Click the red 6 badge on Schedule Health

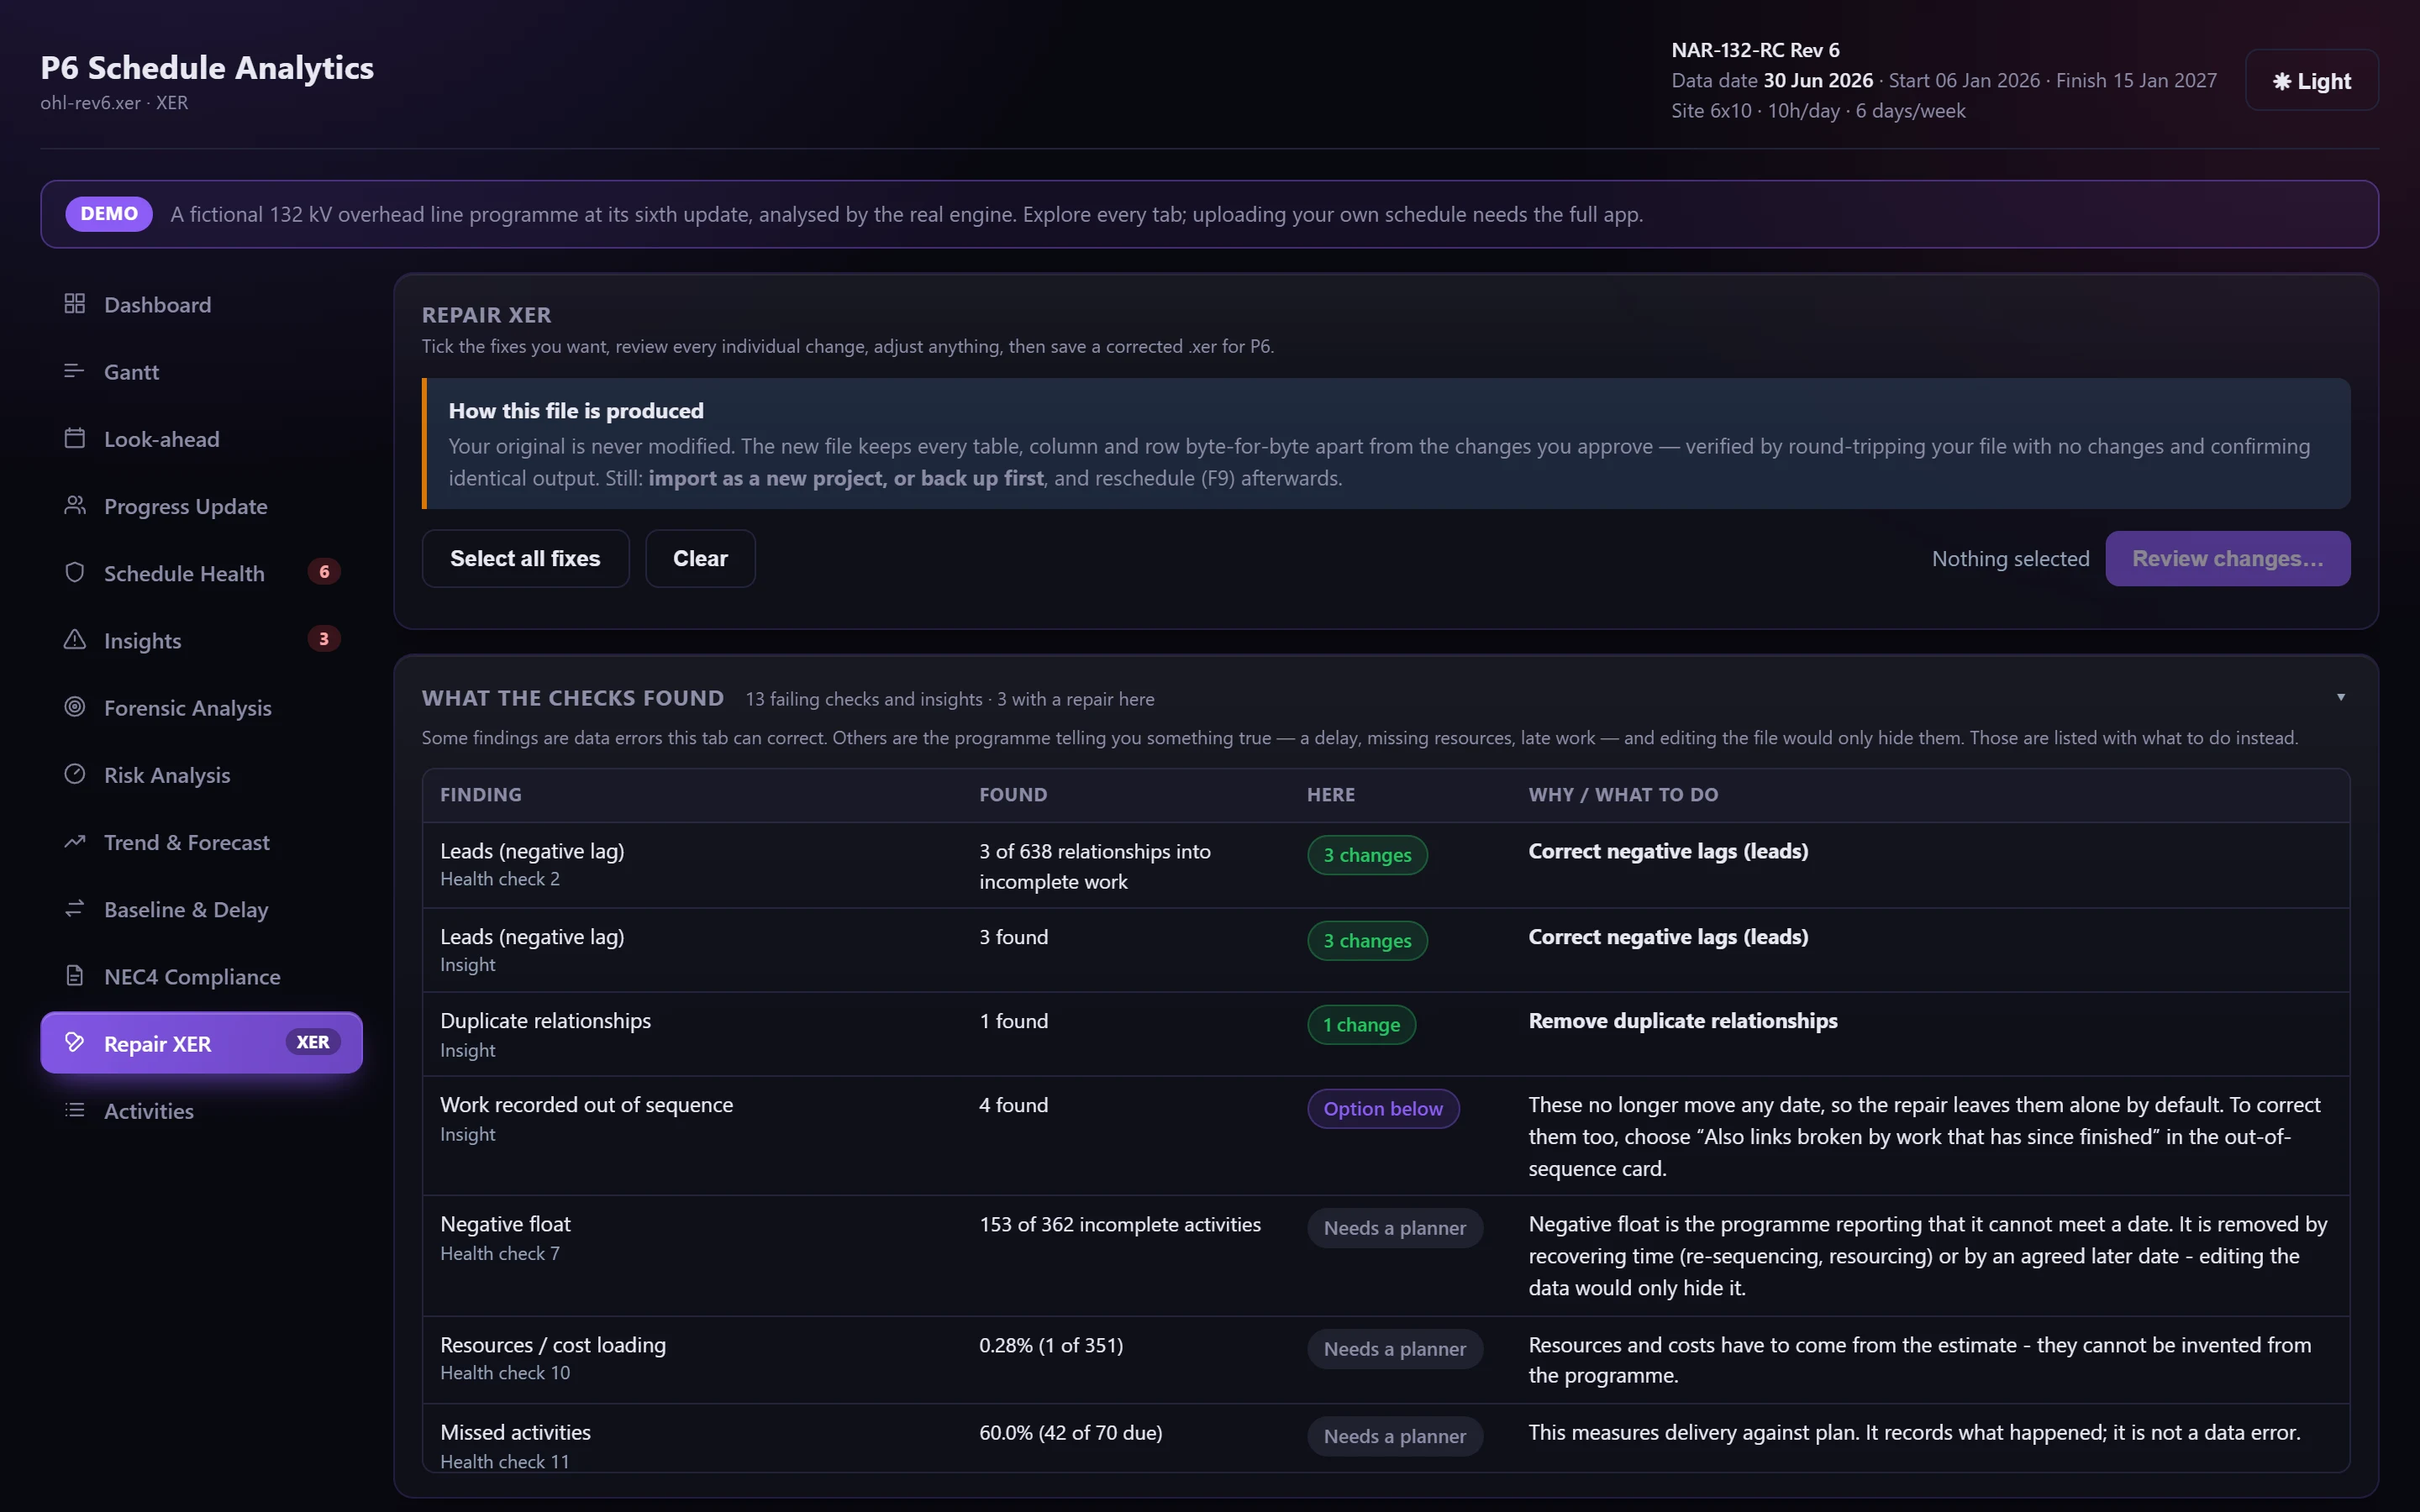[323, 572]
